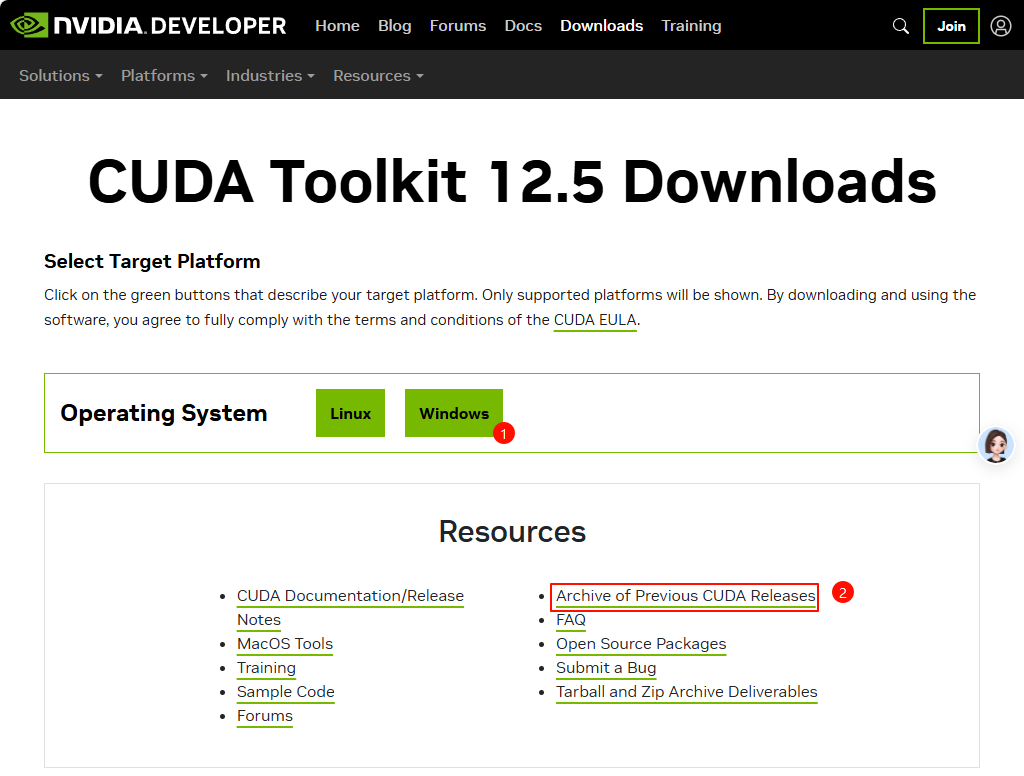The height and width of the screenshot is (776, 1024).
Task: Navigate to Forums in top navigation
Action: point(457,26)
